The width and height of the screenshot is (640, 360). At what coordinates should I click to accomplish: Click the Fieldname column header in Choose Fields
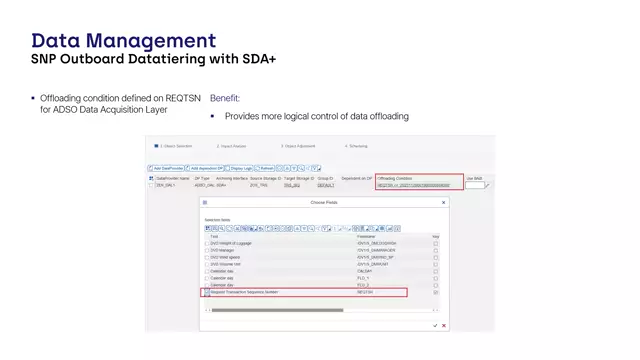coord(366,237)
